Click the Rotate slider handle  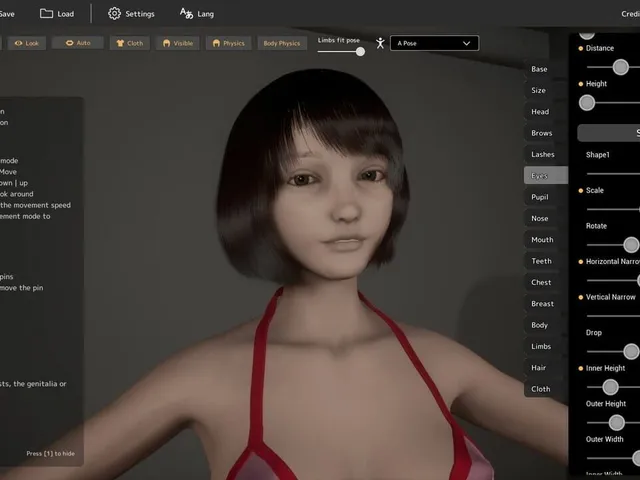631,245
